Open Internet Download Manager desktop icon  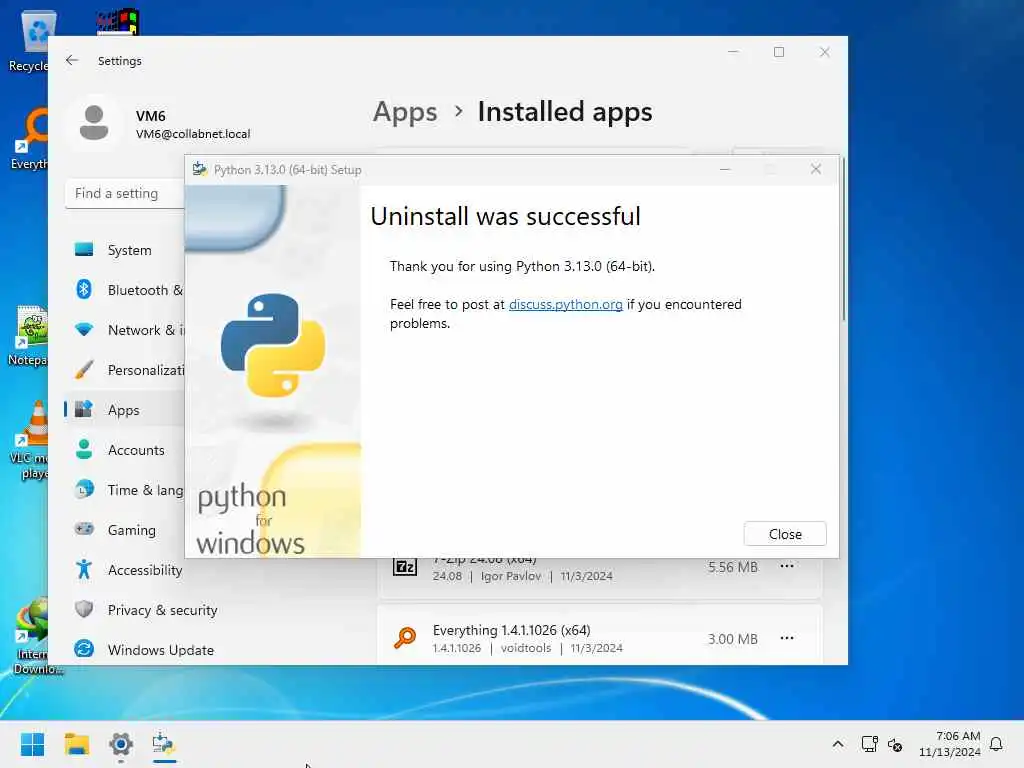click(x=33, y=637)
